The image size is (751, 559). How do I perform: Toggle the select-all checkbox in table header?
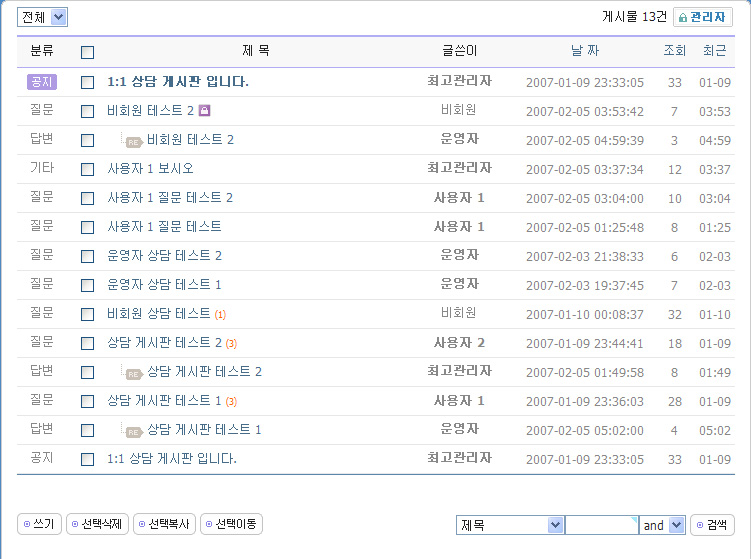click(x=87, y=52)
